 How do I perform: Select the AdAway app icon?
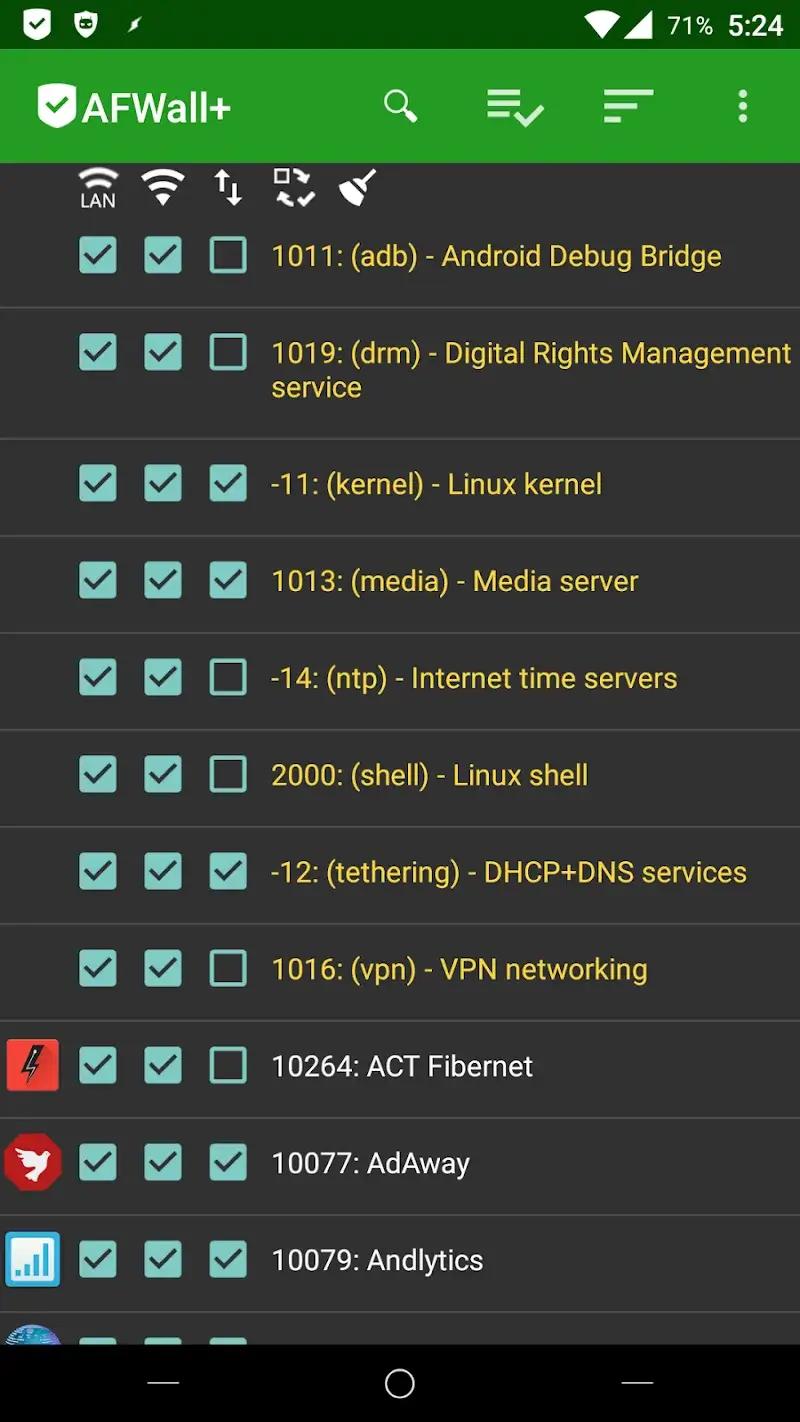pos(32,1162)
